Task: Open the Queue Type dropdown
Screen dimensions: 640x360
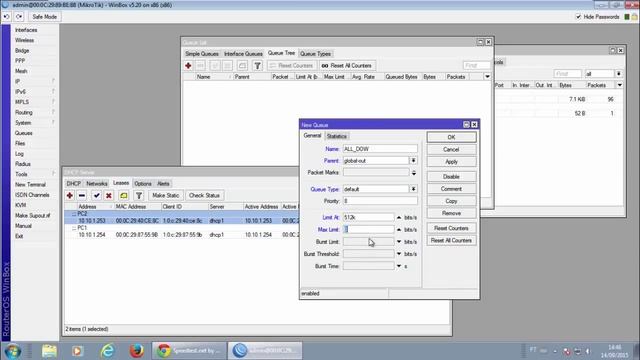Action: pos(413,189)
